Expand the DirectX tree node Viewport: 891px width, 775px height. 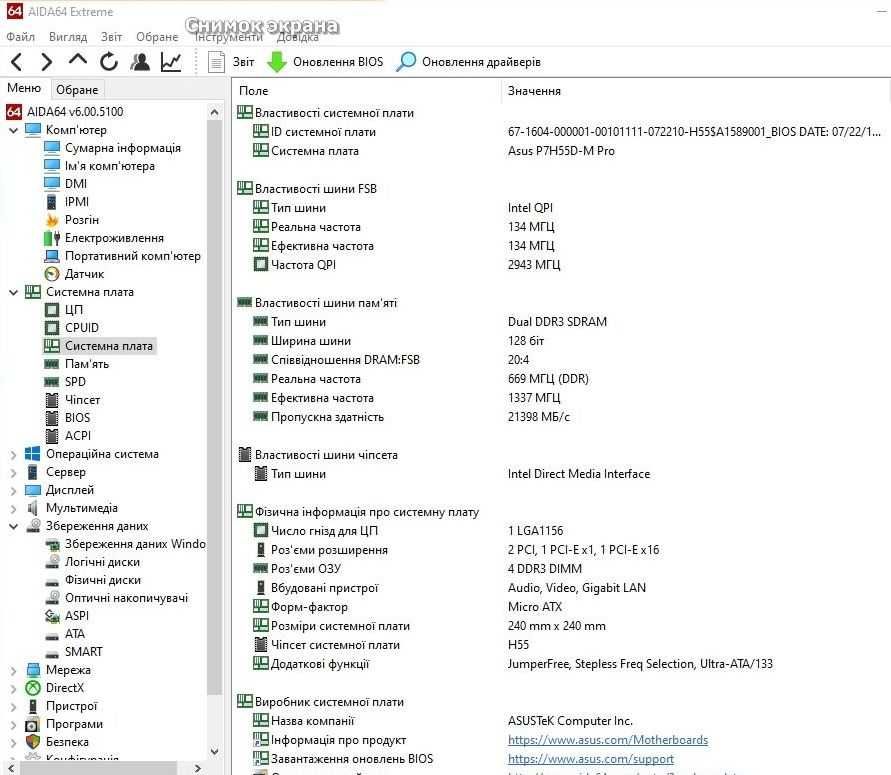(x=14, y=689)
